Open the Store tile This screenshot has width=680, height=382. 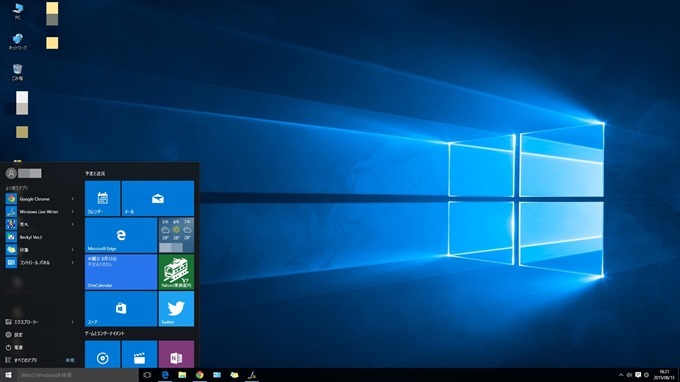click(121, 309)
